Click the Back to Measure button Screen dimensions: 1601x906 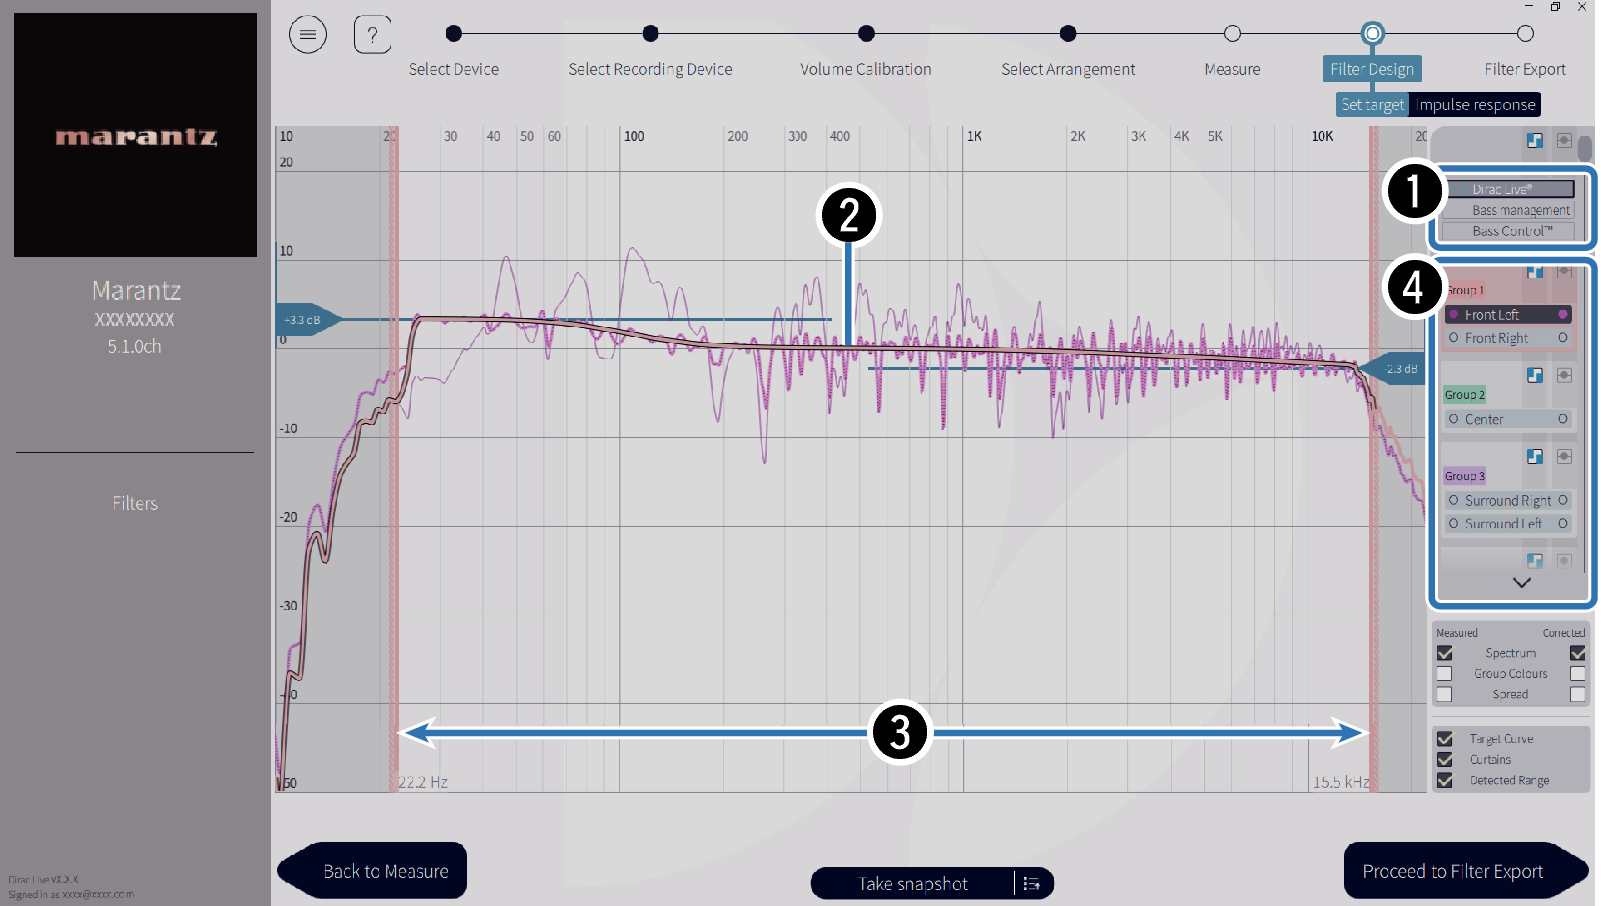[x=385, y=871]
